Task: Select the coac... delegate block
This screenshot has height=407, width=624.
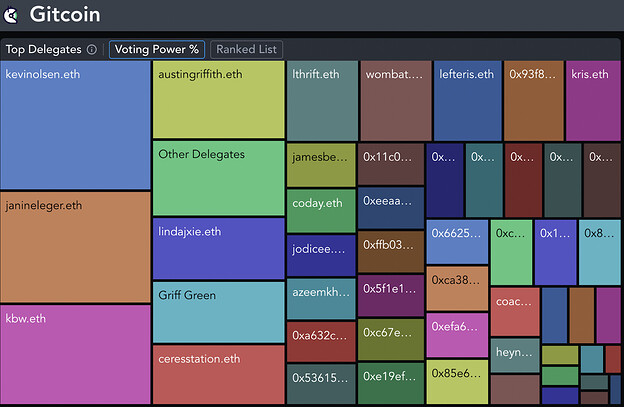Action: tap(515, 312)
